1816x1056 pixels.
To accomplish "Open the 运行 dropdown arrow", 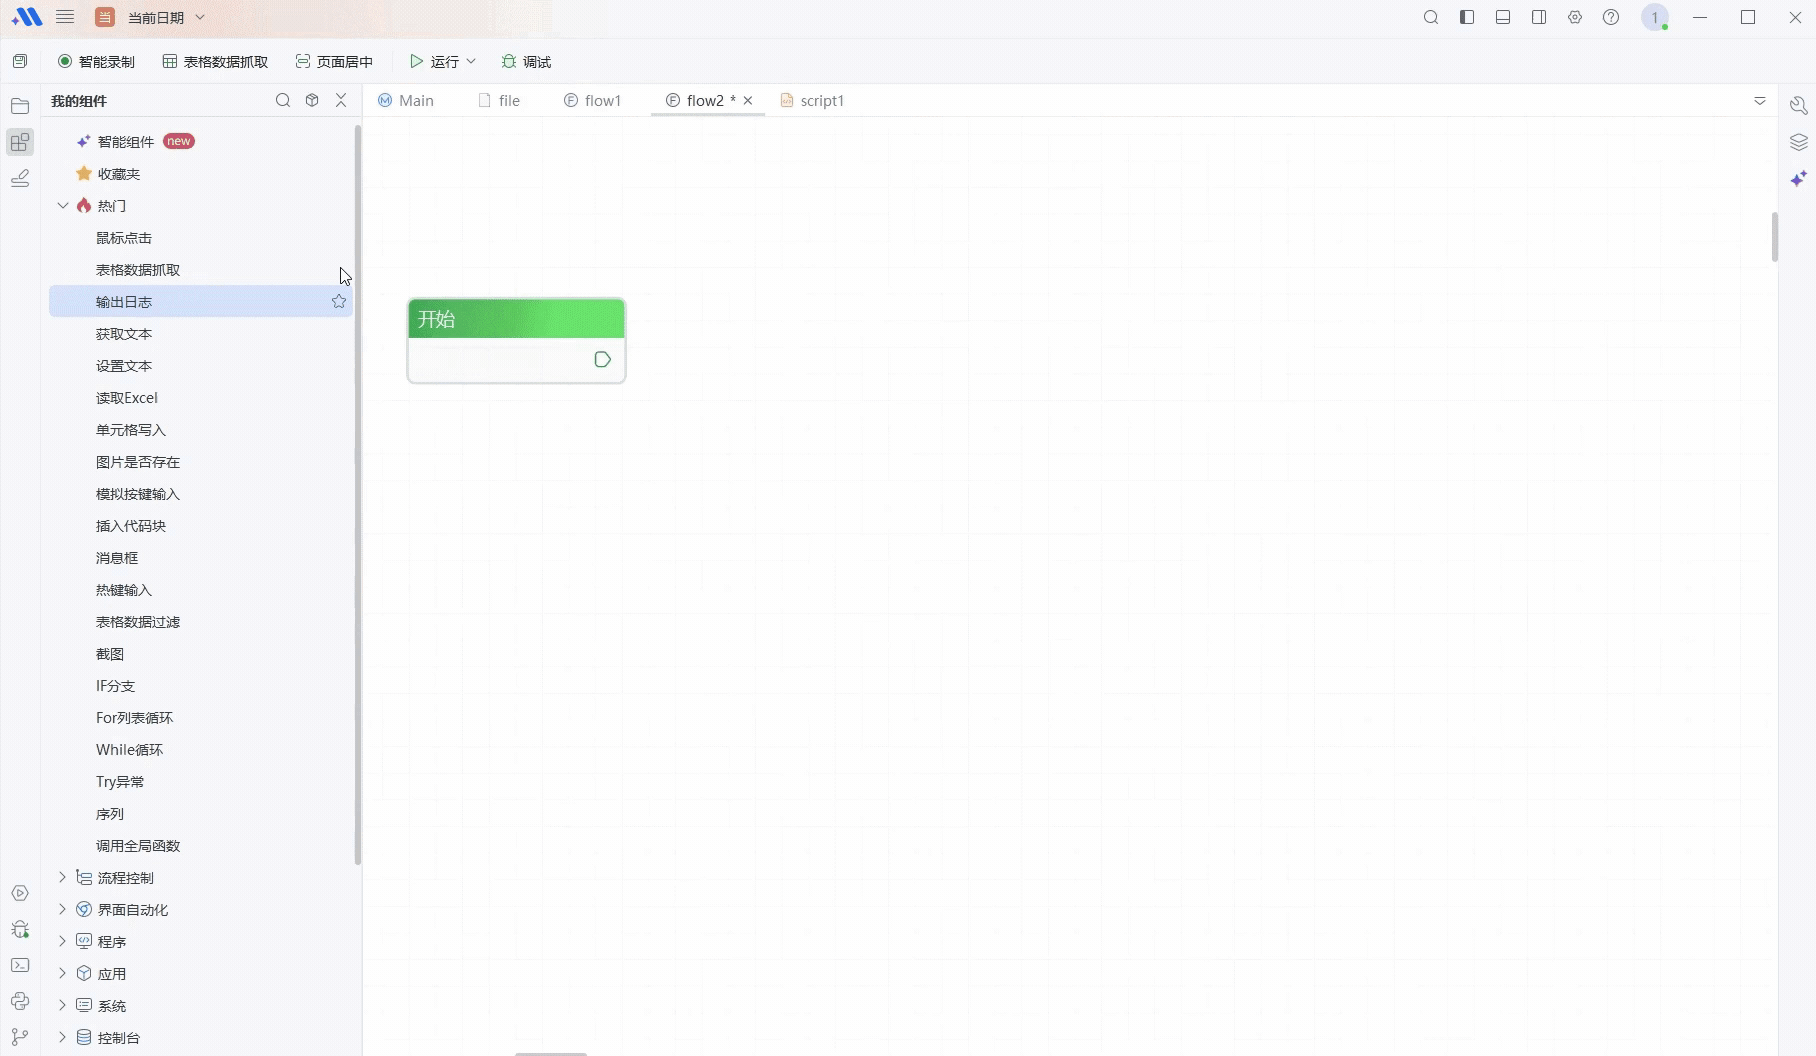I will (x=471, y=62).
